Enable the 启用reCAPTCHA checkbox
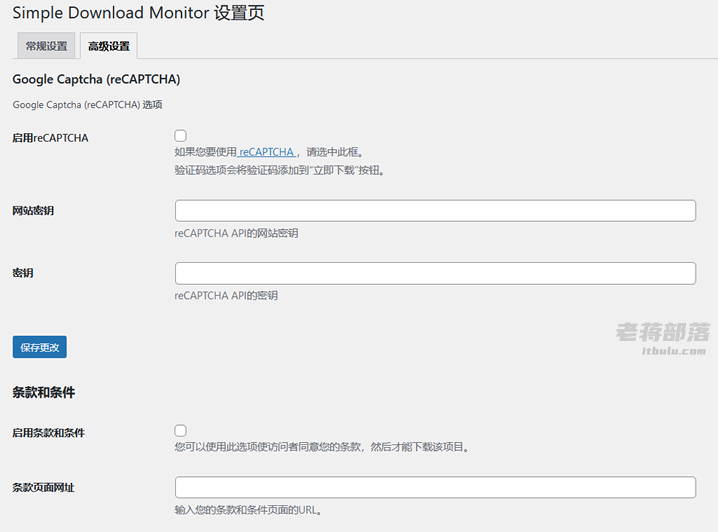The width and height of the screenshot is (718, 532). point(180,136)
